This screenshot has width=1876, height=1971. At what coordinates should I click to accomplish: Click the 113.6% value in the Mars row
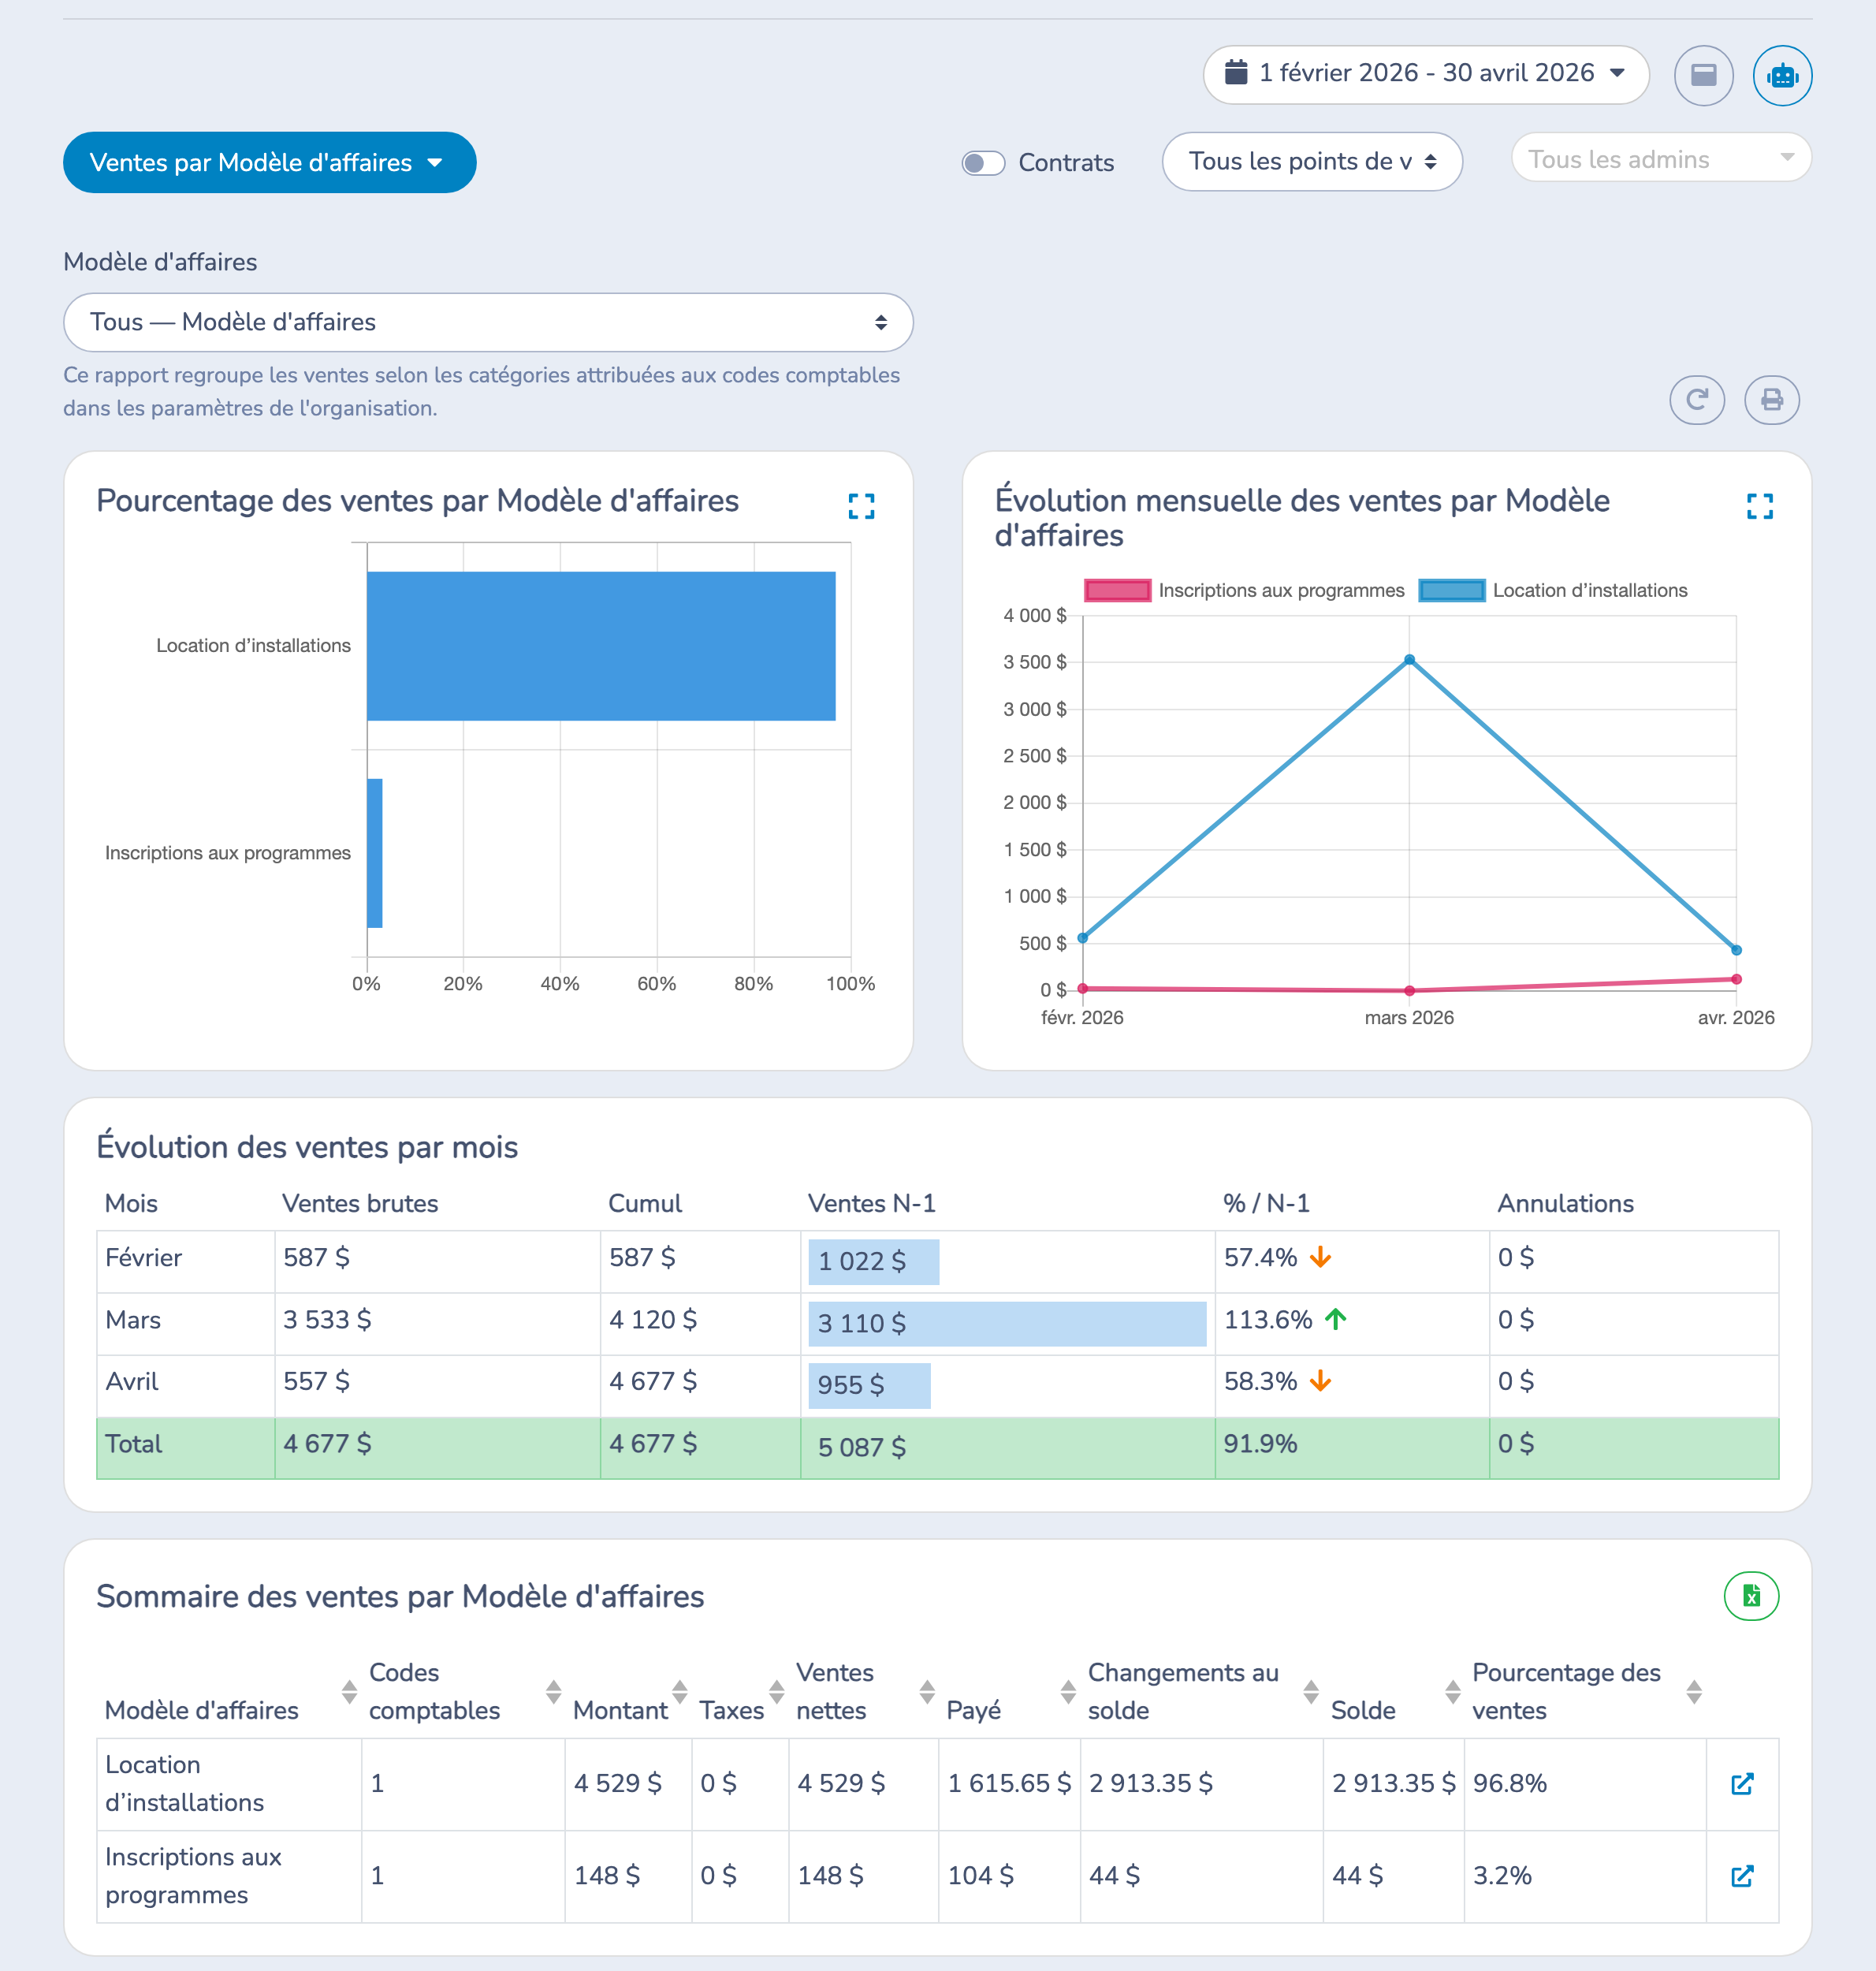1268,1320
